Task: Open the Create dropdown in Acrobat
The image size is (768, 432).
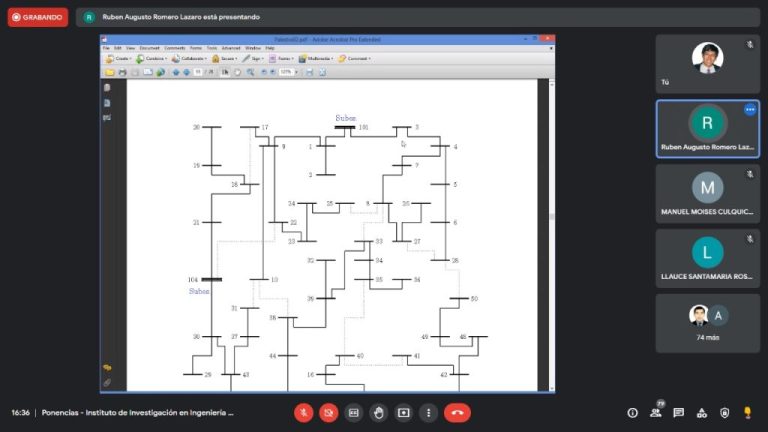Action: [118, 59]
